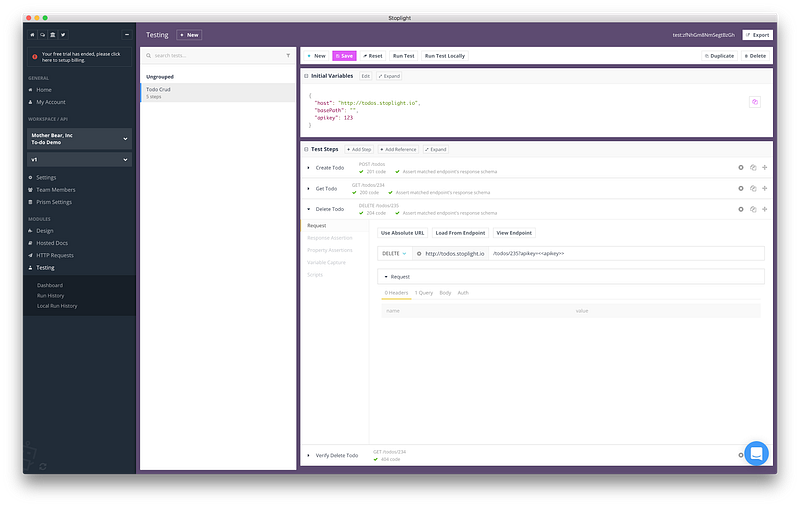Open HTTP Requests in sidebar modules
800x507 pixels.
[55, 255]
